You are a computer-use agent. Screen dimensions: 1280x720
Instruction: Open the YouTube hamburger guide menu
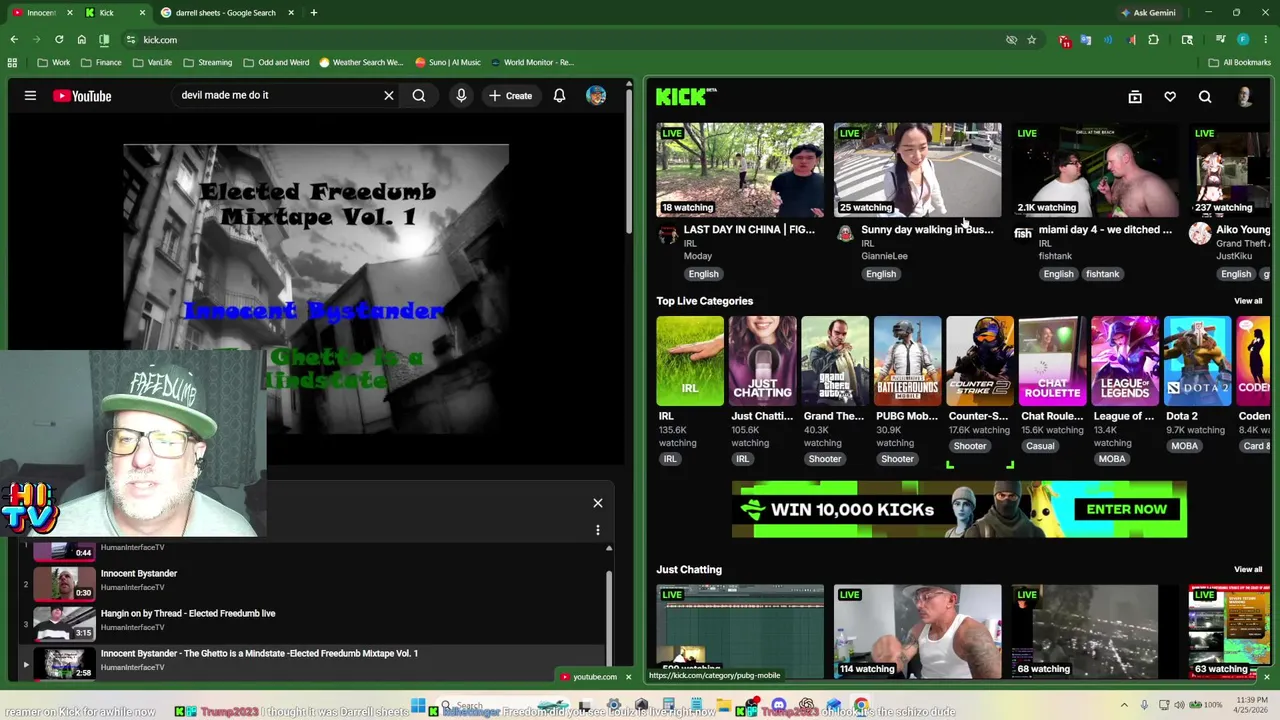30,96
